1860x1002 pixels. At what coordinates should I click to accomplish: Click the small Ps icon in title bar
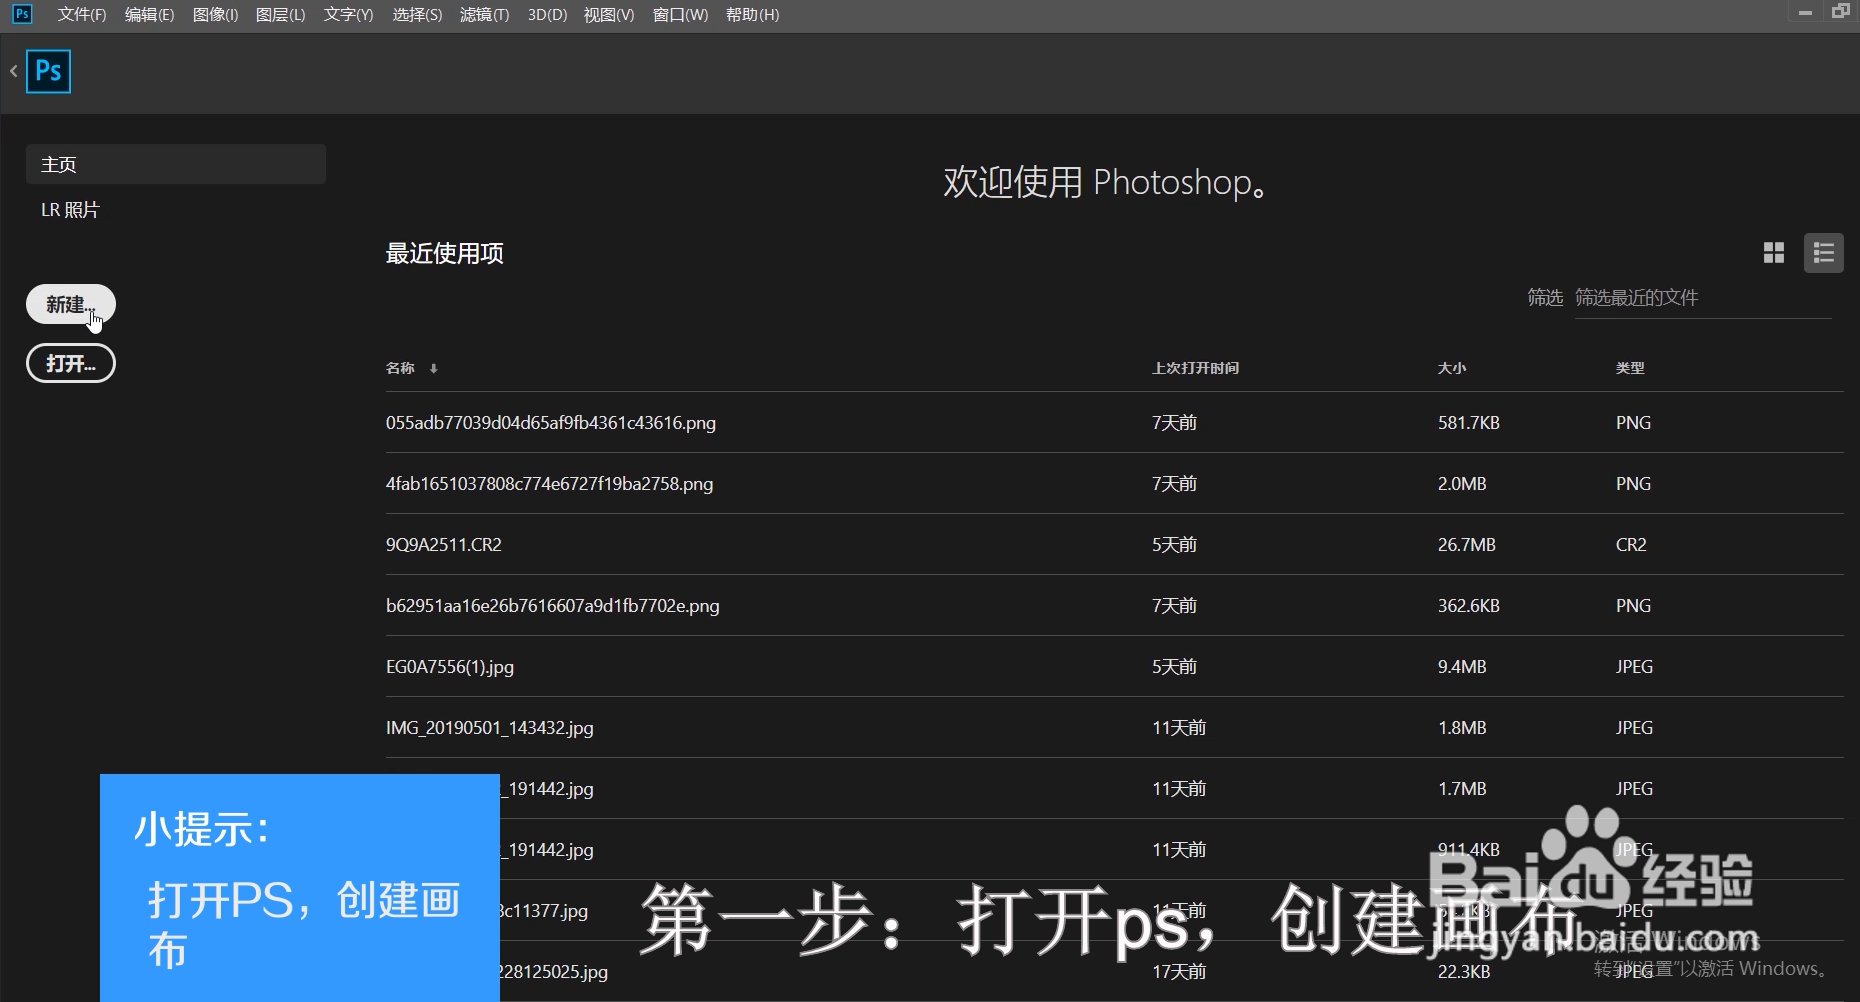click(21, 14)
